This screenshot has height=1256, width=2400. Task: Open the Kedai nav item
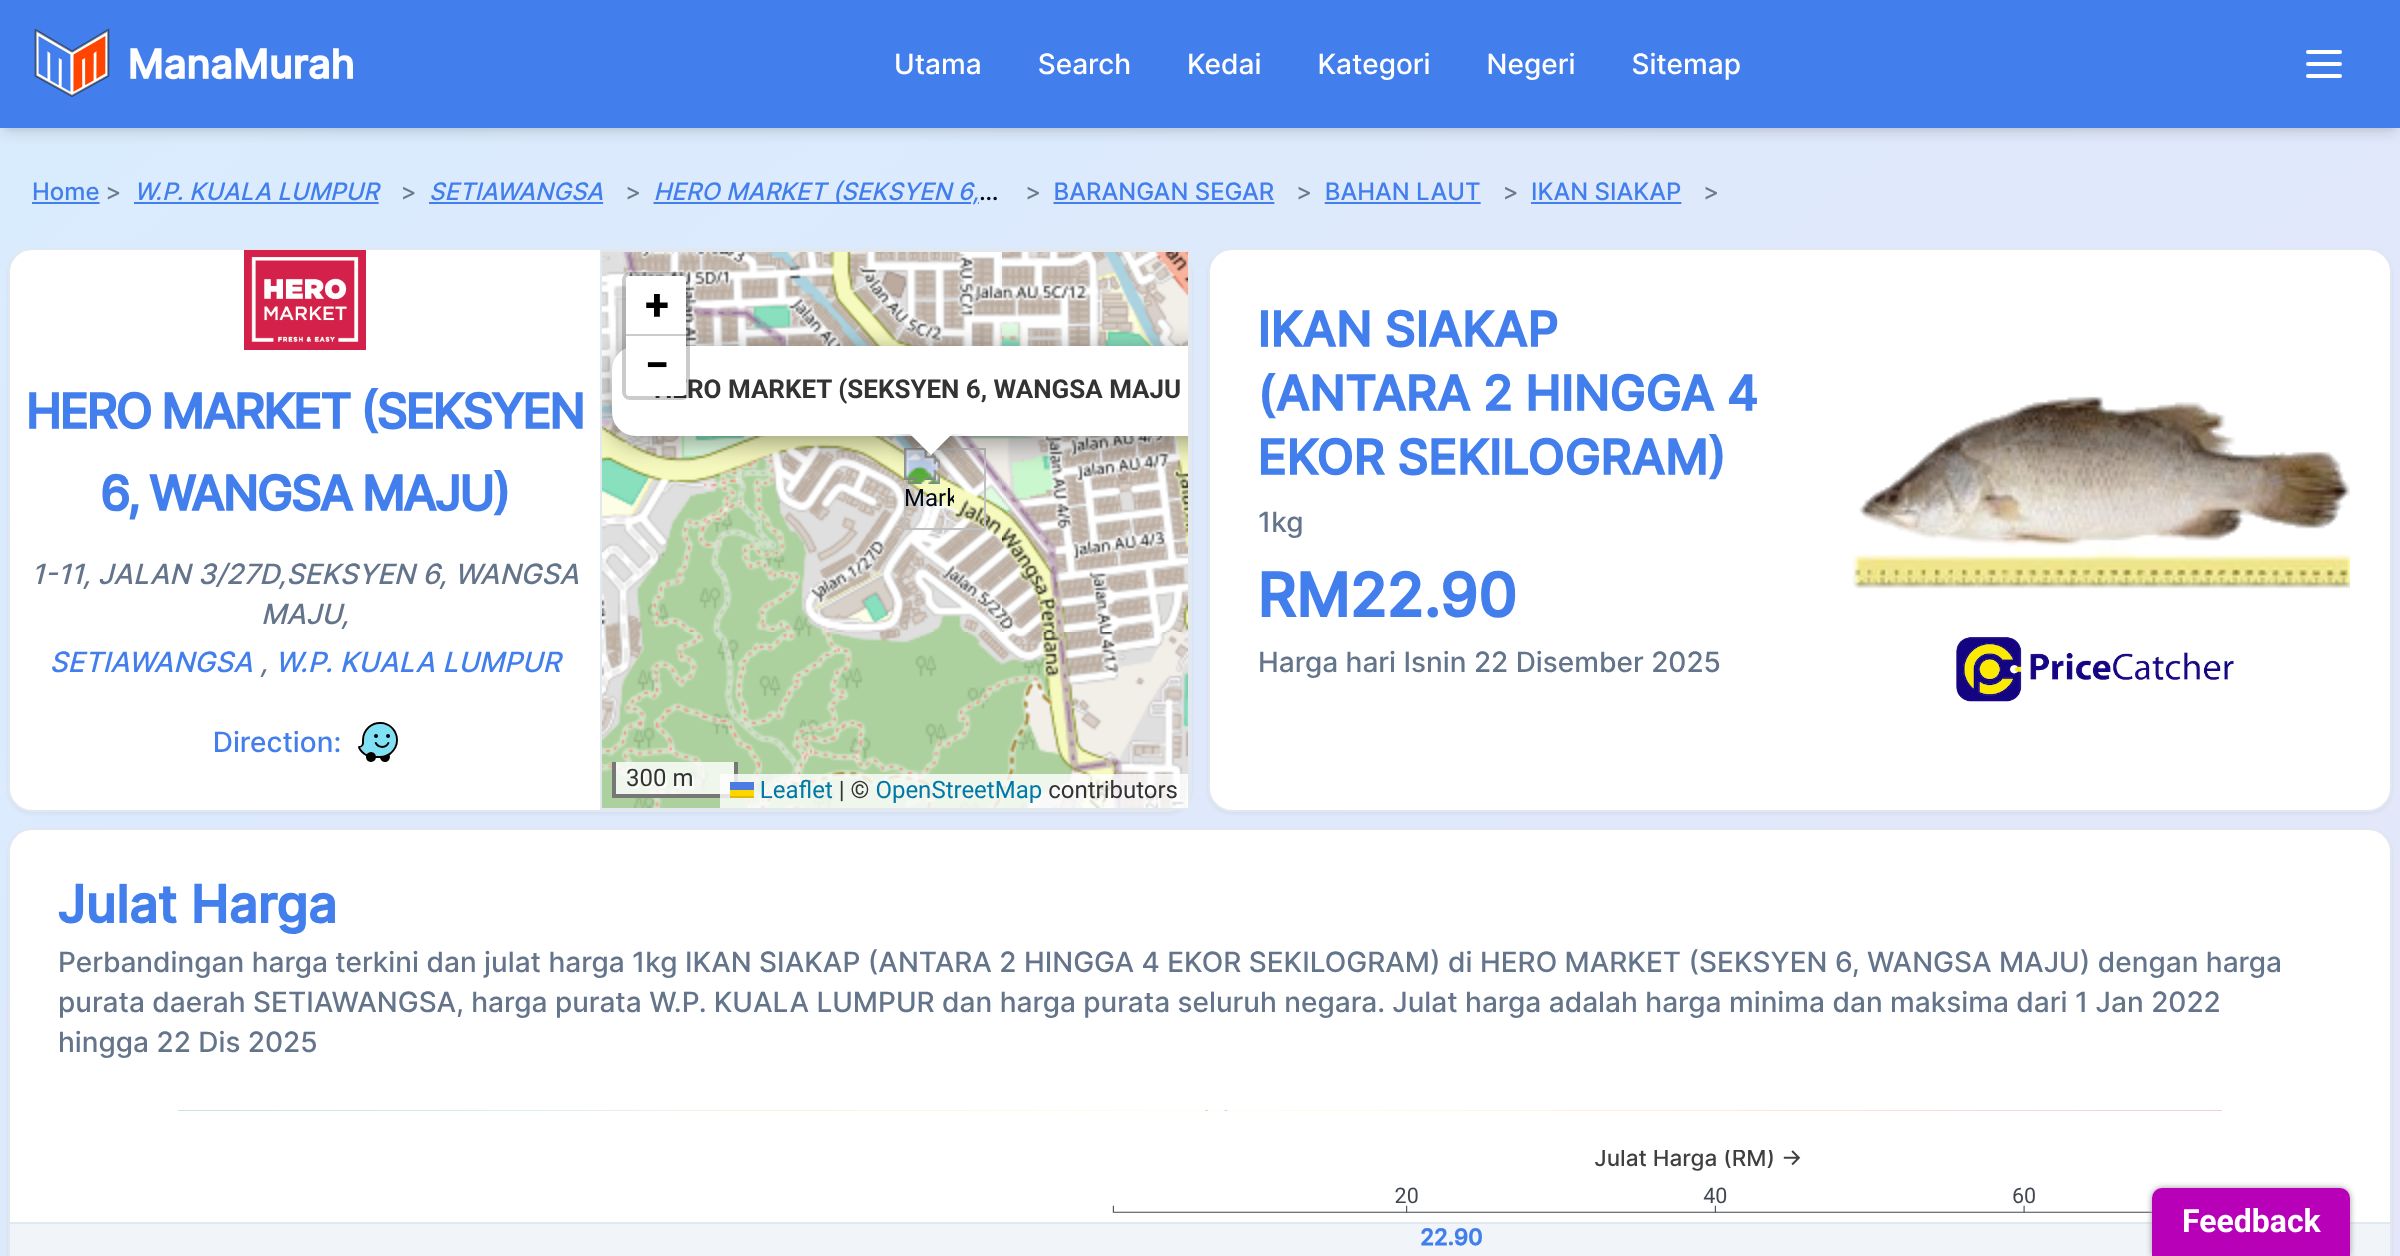[x=1223, y=64]
